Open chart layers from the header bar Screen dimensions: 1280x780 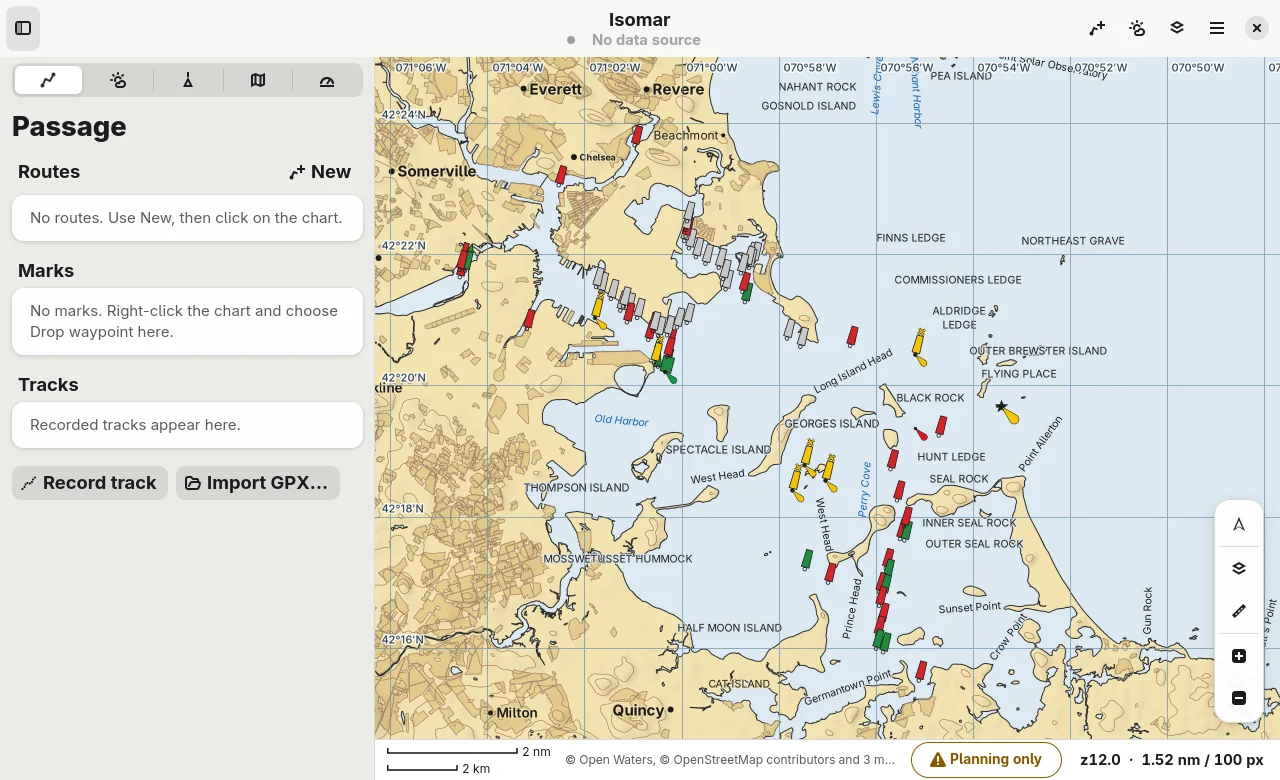[1177, 28]
